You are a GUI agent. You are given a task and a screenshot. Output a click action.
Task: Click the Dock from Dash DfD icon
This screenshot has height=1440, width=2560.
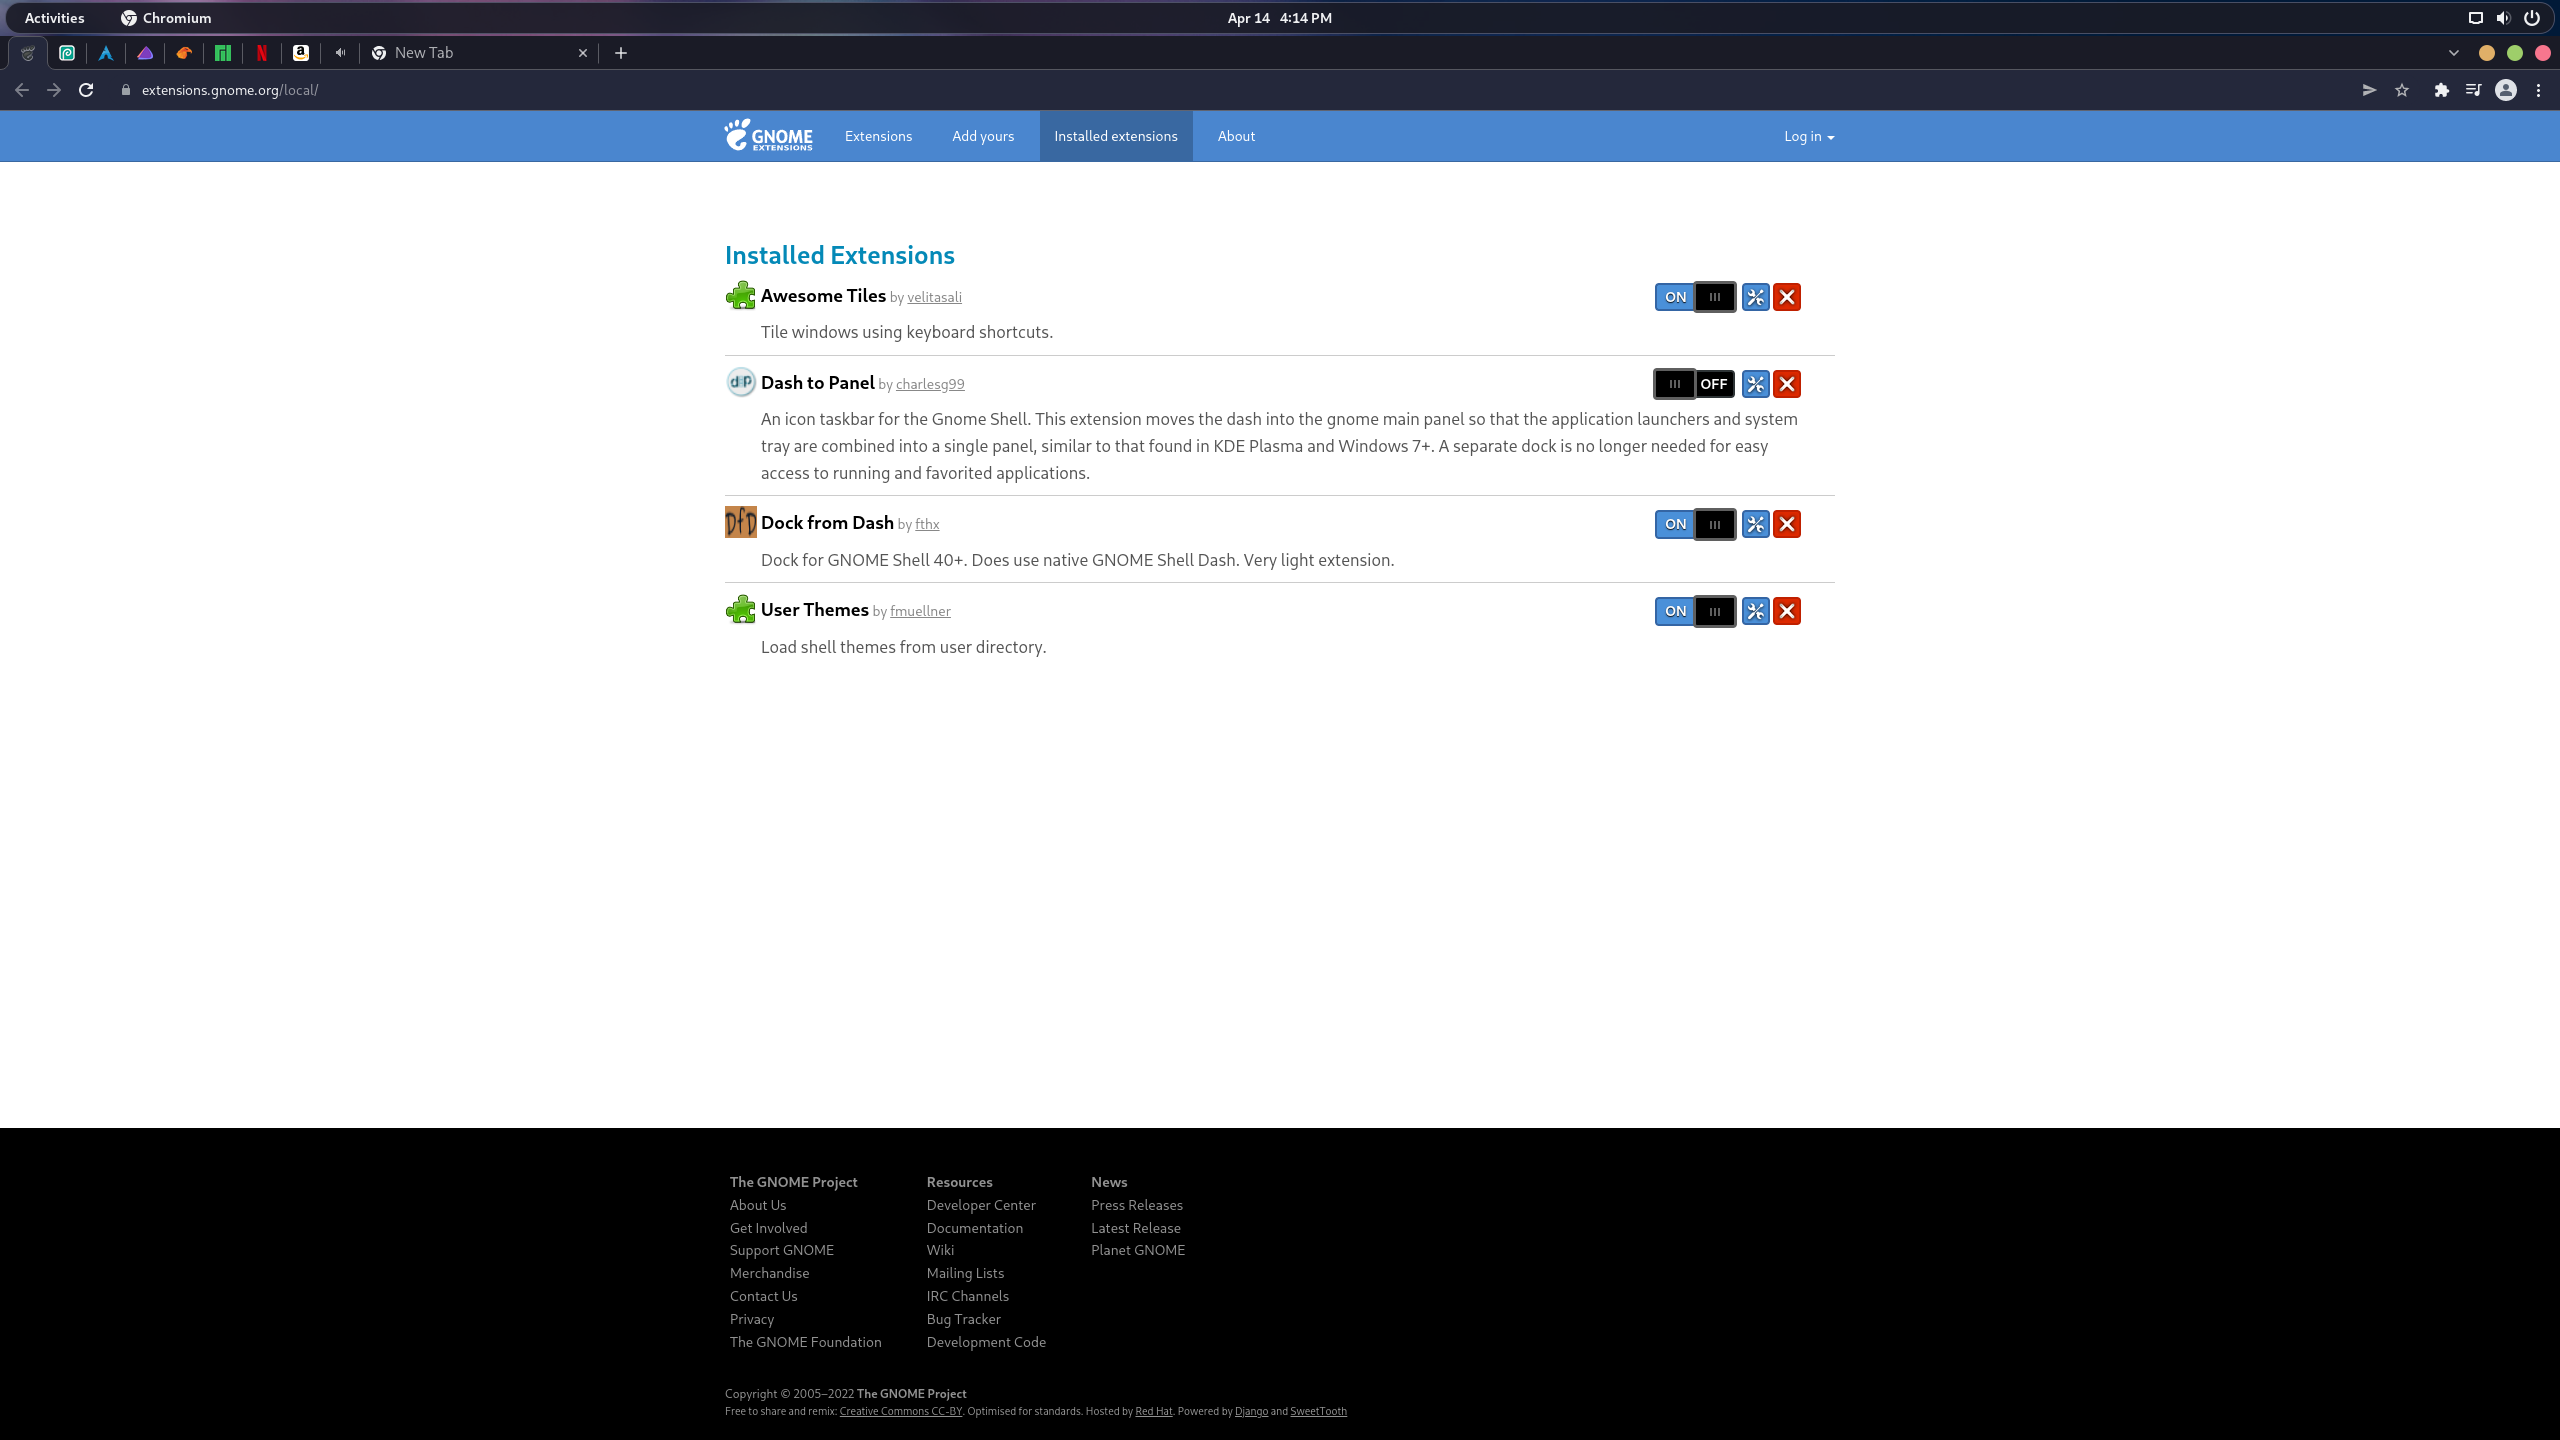pos(741,522)
